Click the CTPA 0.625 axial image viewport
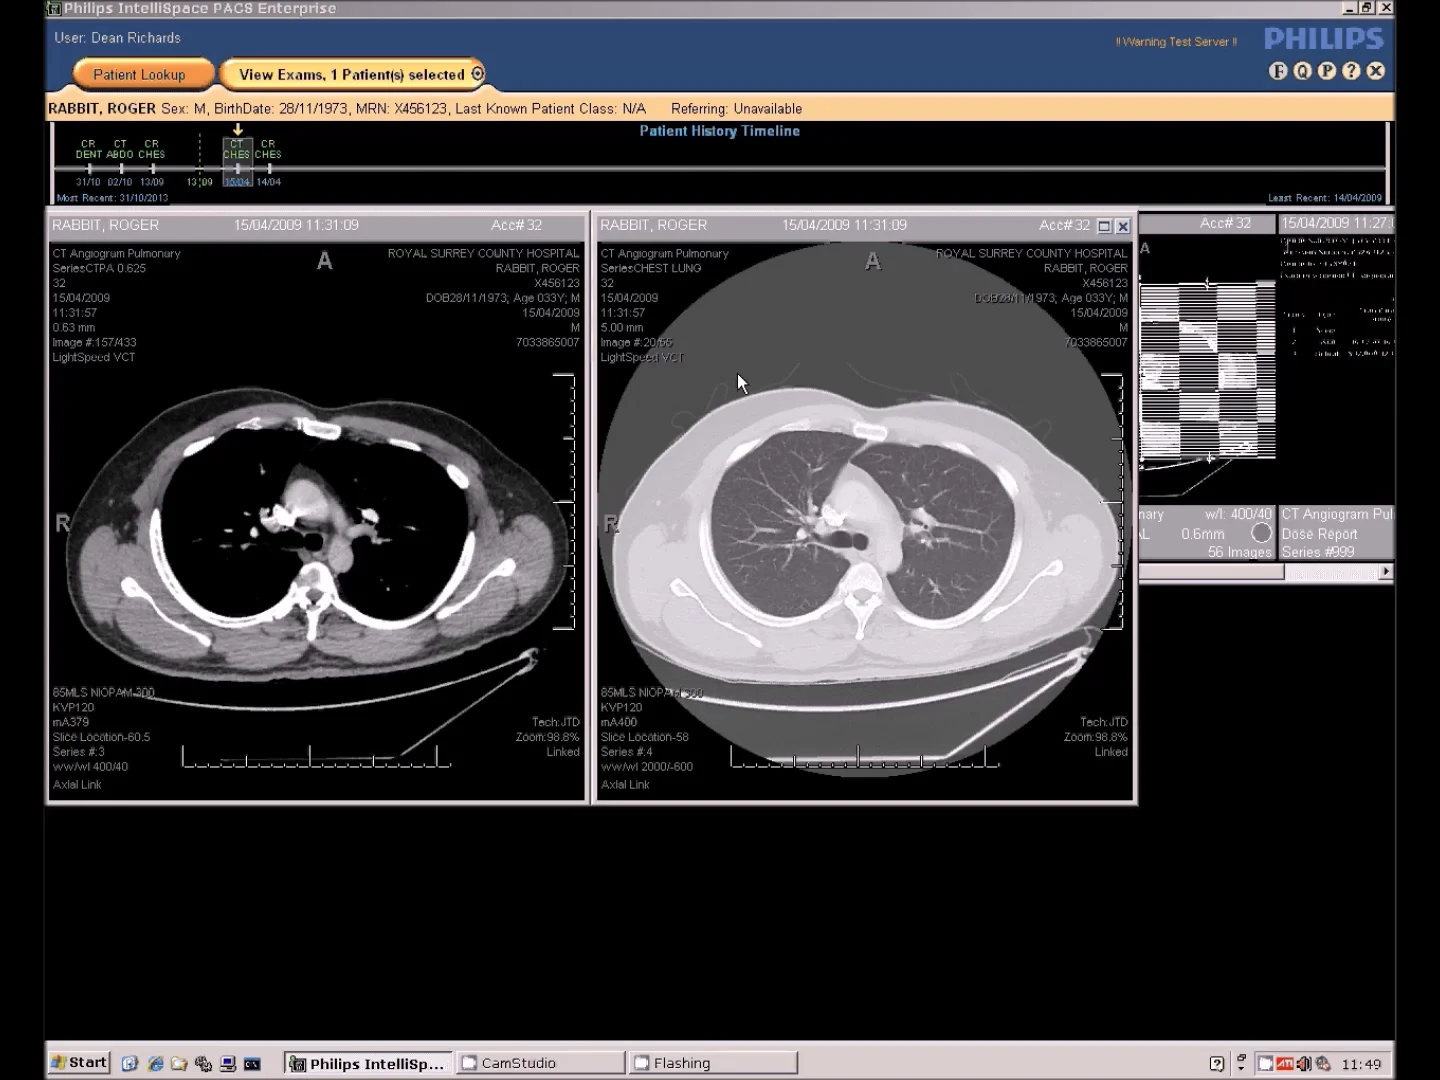Screen dimensions: 1440x1080 (316, 520)
